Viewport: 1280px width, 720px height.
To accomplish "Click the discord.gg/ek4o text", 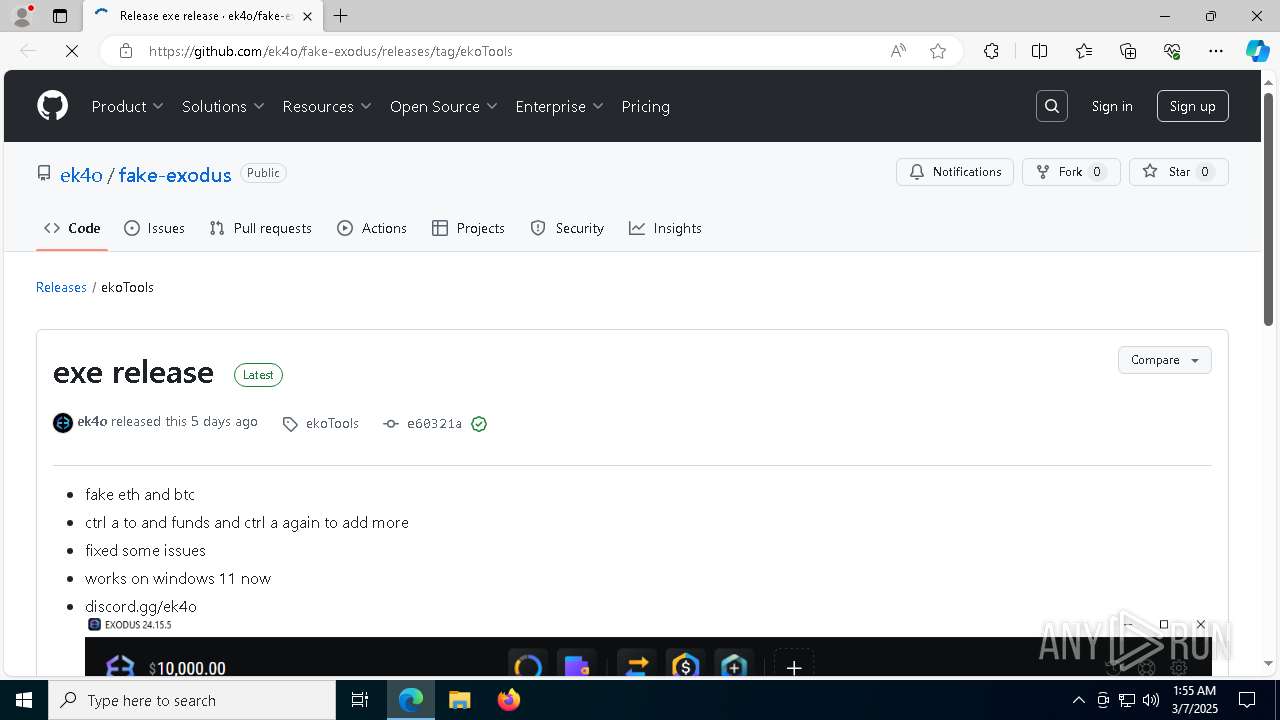I will [x=141, y=606].
